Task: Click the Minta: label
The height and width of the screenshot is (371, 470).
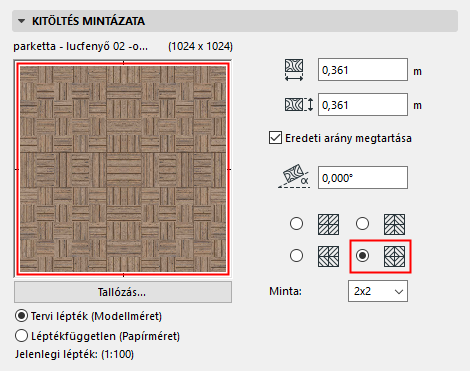Action: 285,291
